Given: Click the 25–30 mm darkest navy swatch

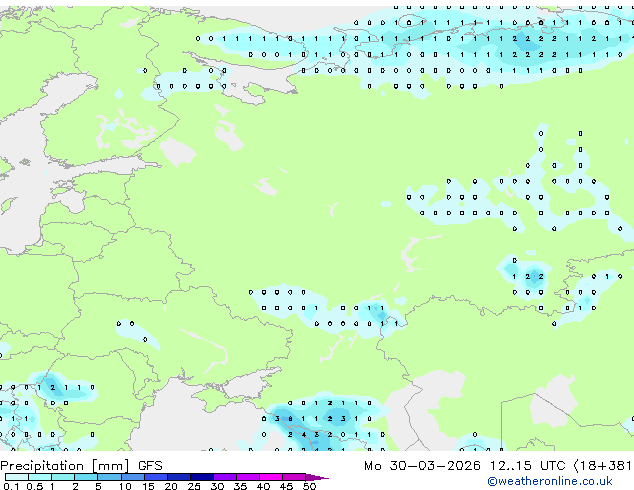Looking at the screenshot, I should 201,477.
